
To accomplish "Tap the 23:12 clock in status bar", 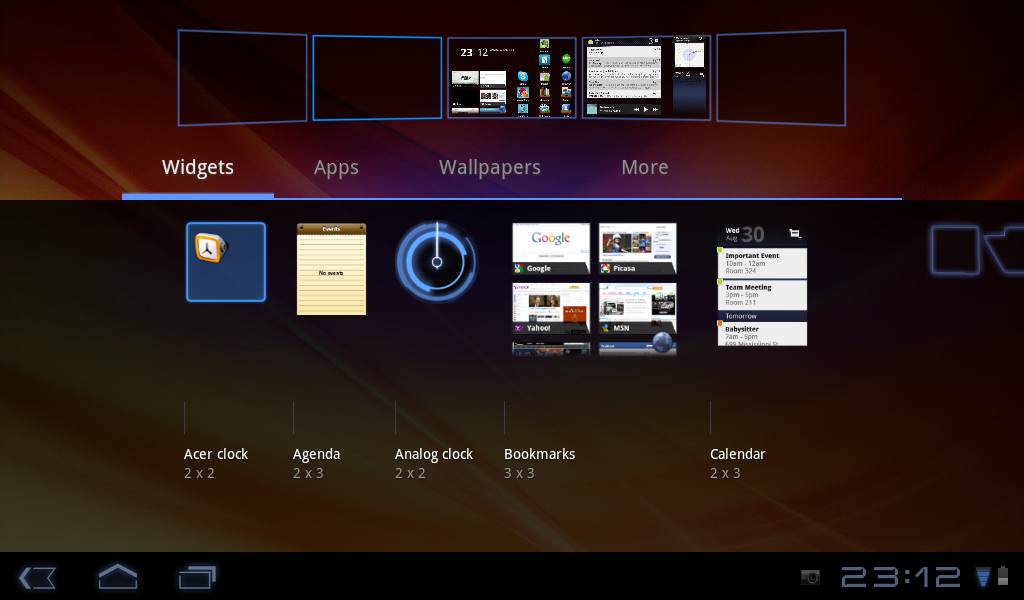I will (x=900, y=577).
